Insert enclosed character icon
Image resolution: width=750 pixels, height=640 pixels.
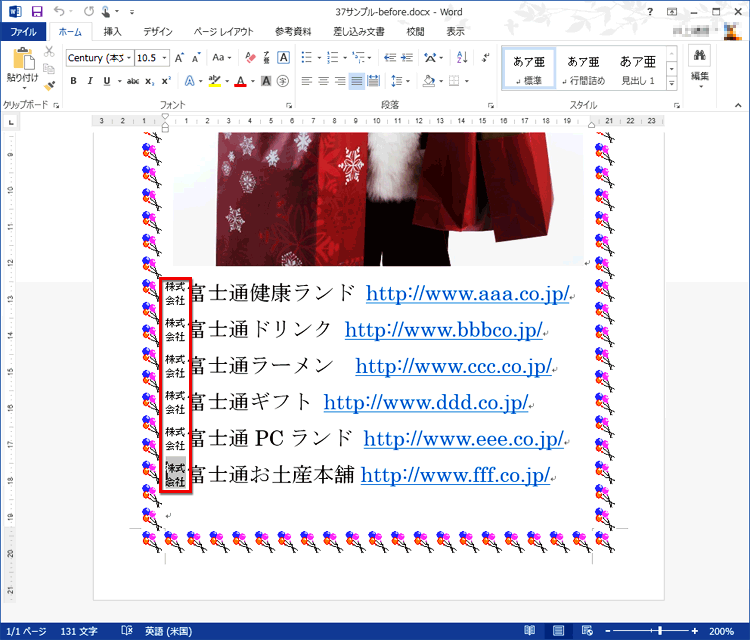click(283, 81)
